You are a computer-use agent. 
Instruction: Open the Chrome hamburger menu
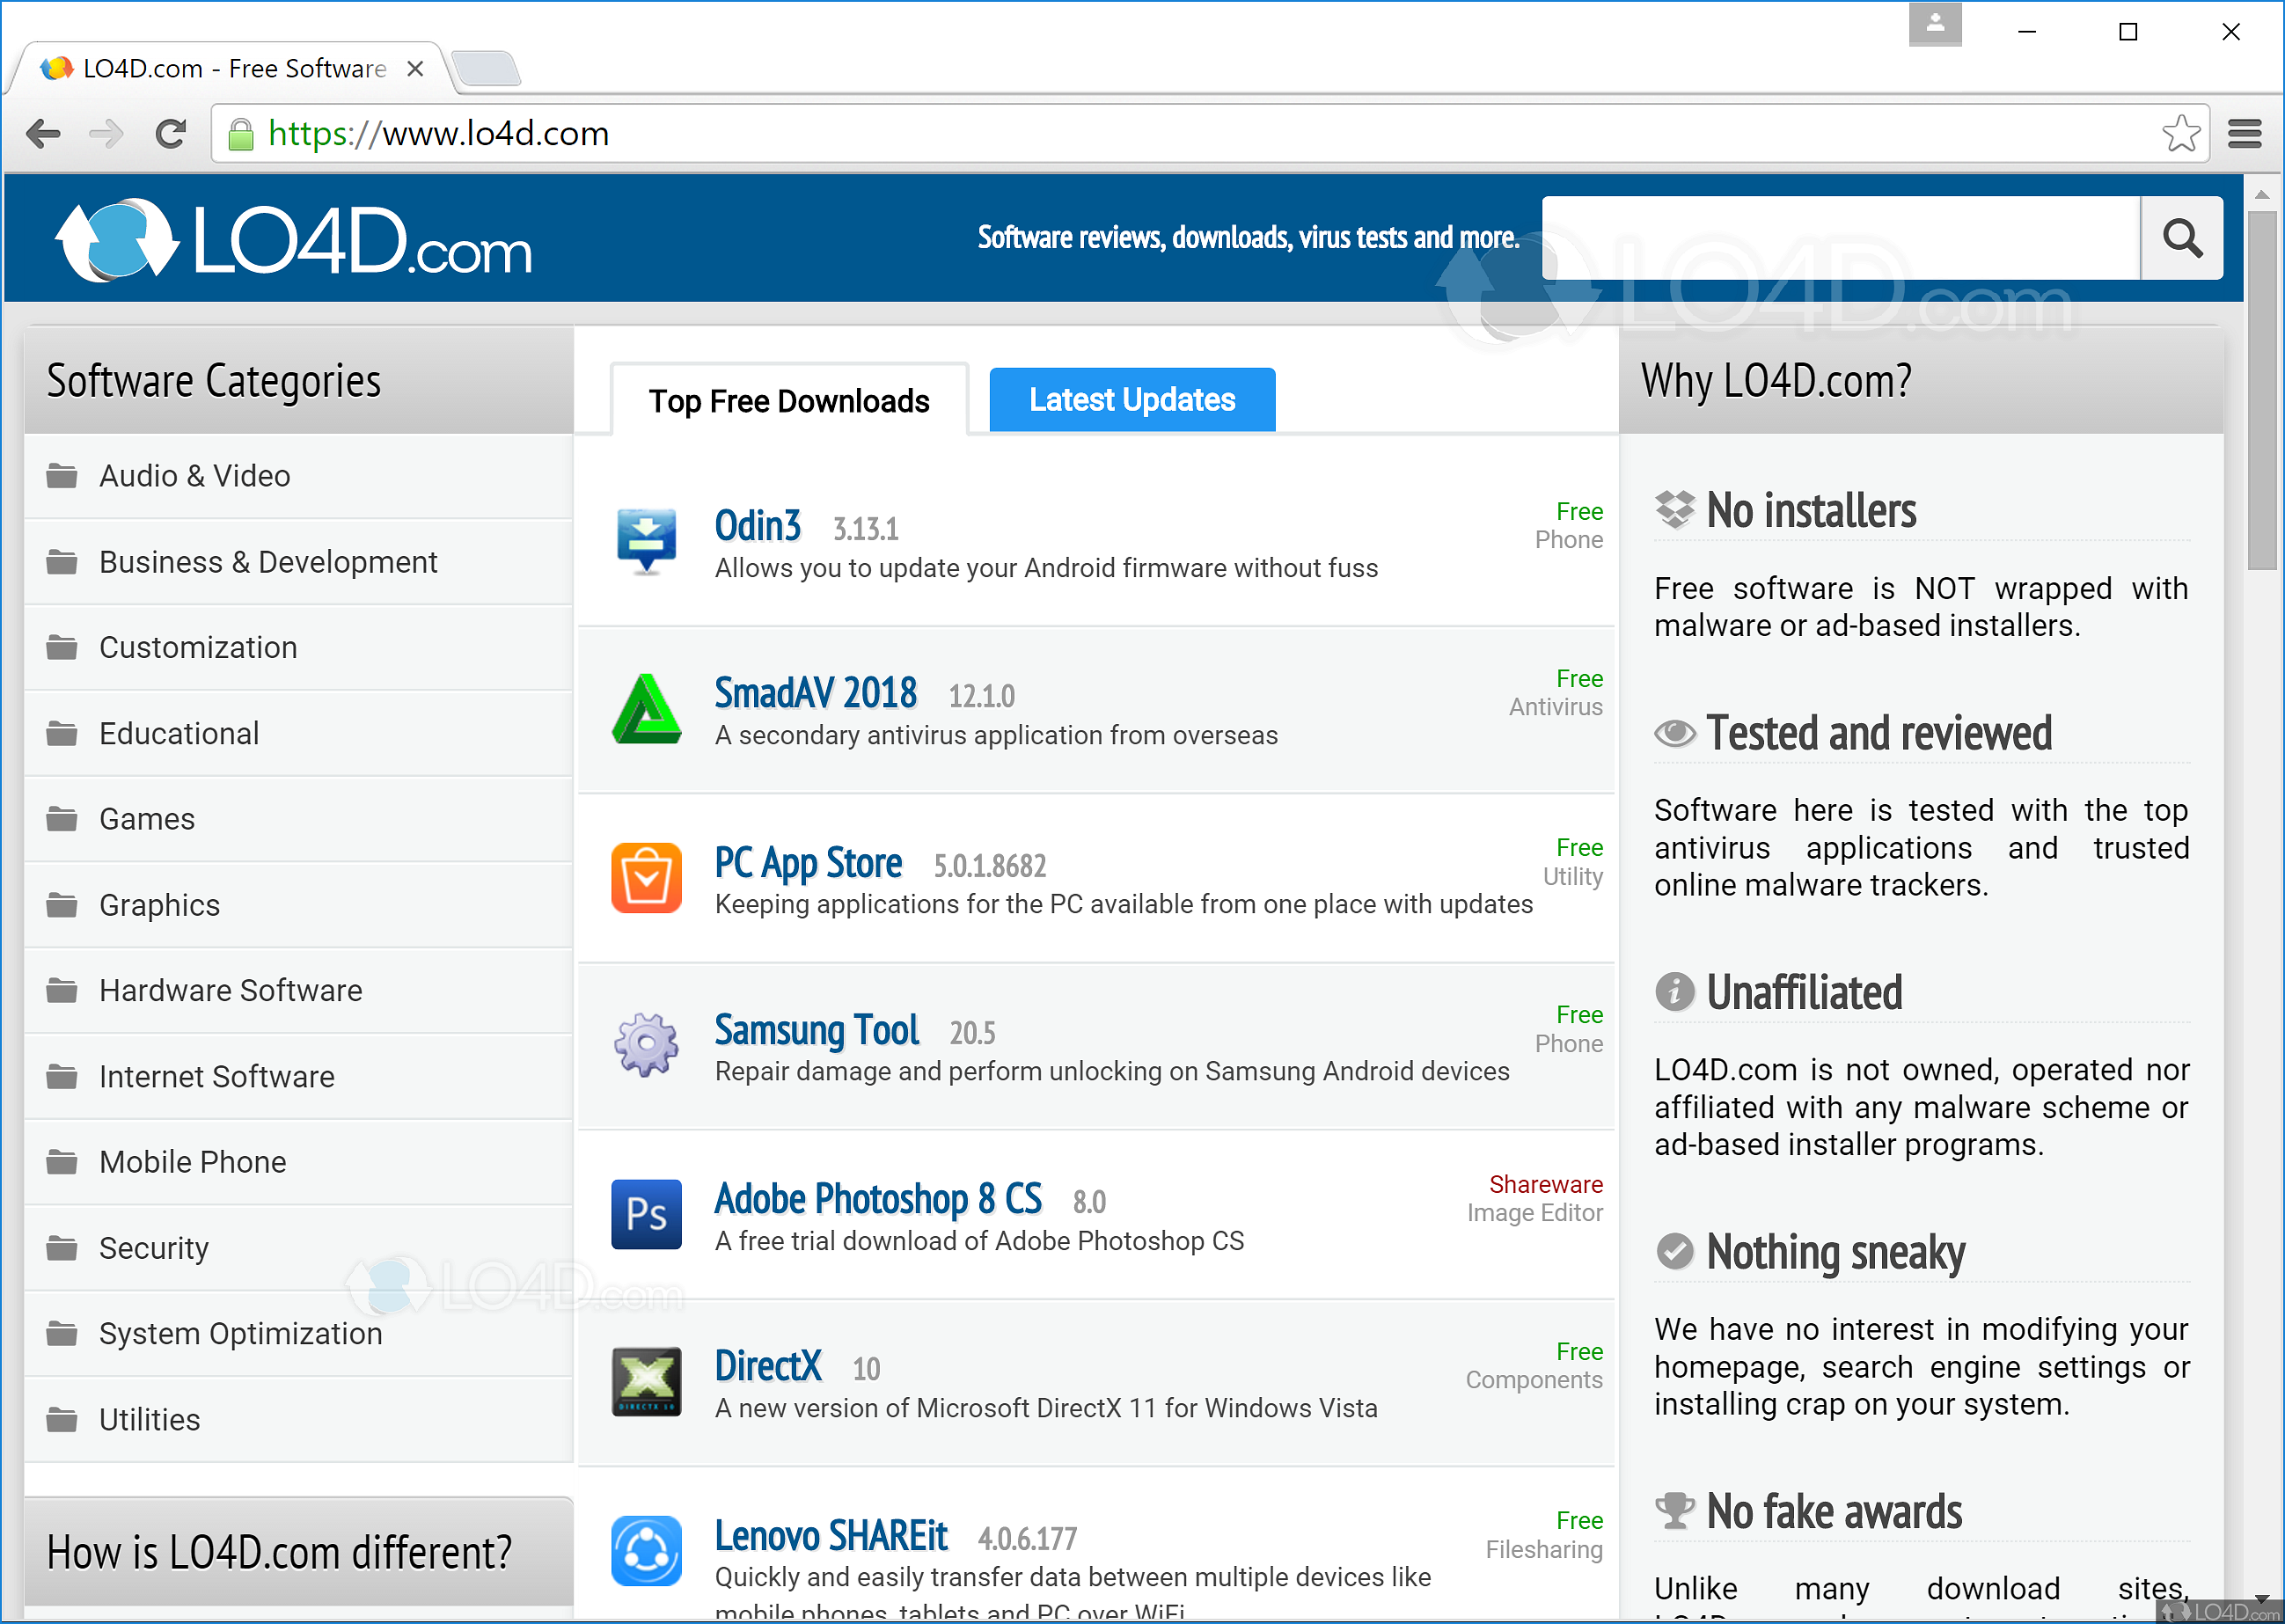pyautogui.click(x=2244, y=133)
